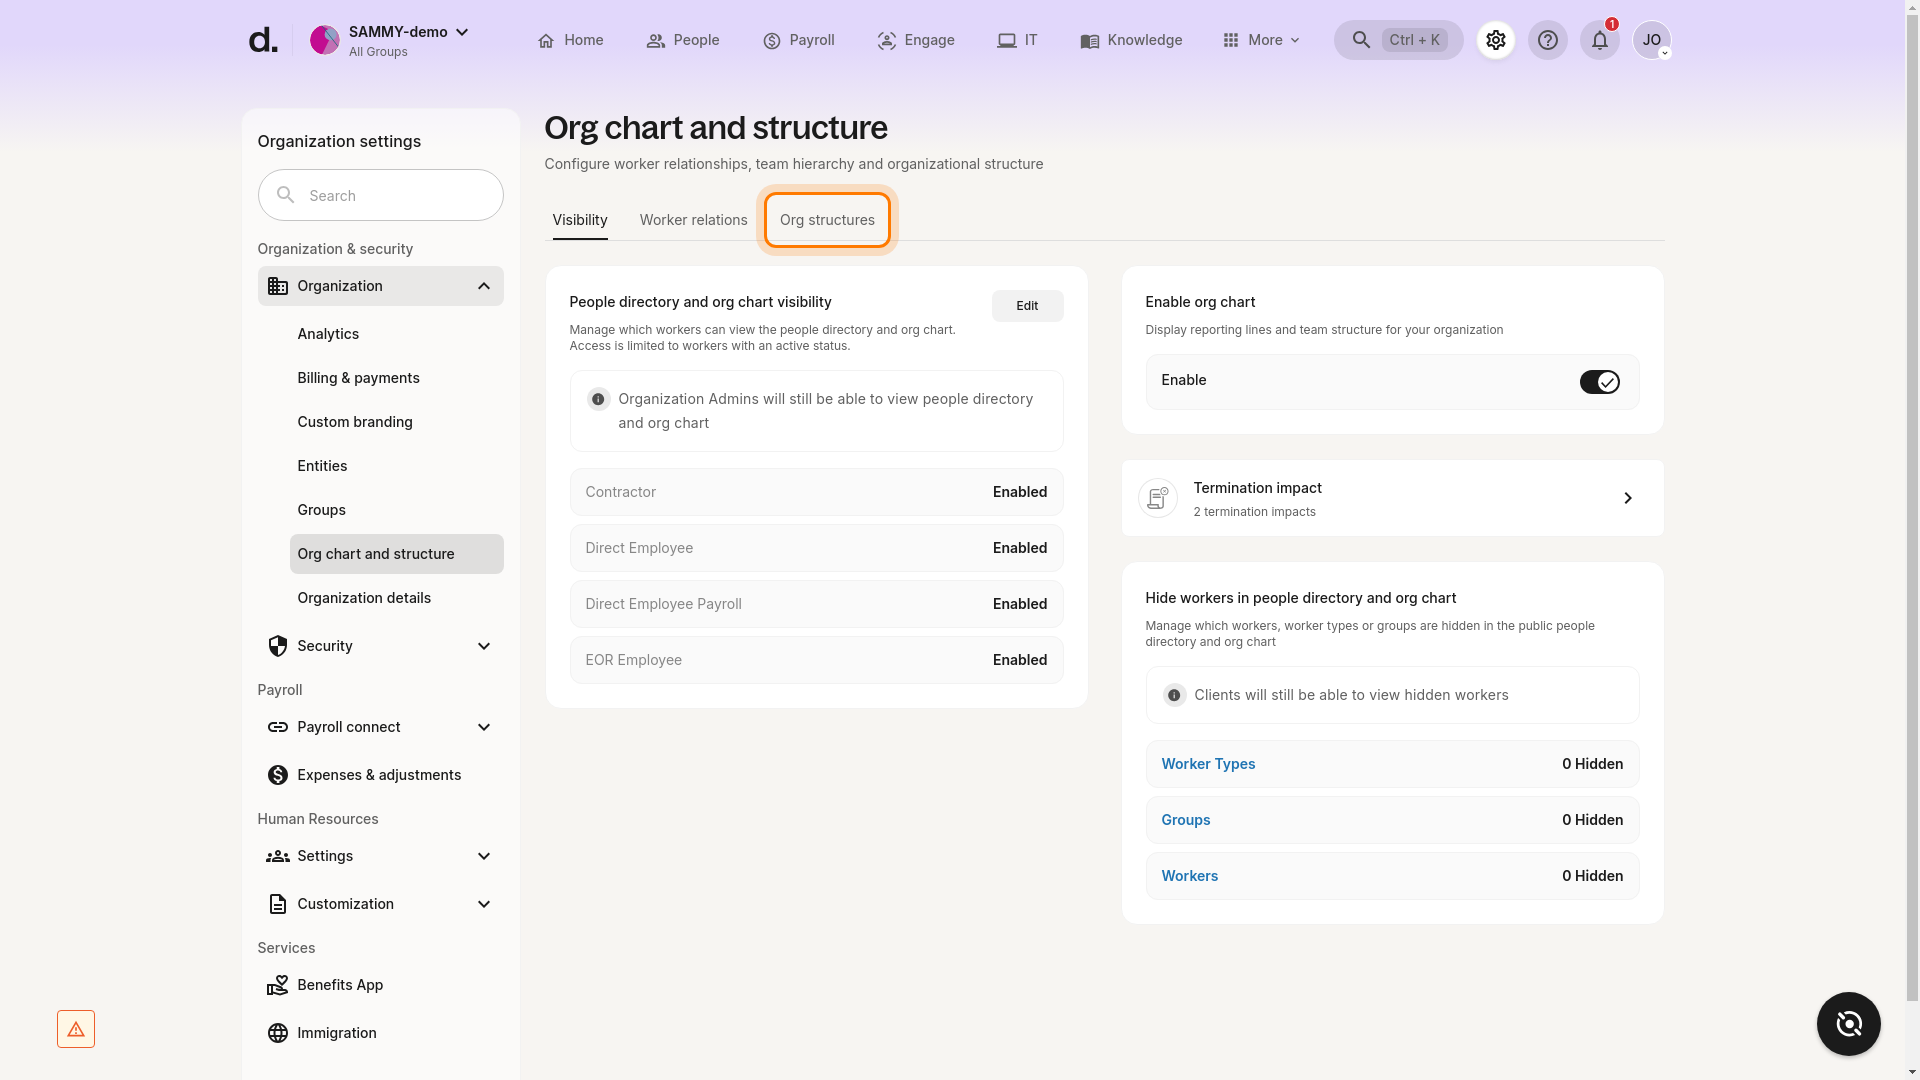This screenshot has height=1080, width=1920.
Task: Click '2 termination impacts' text
Action: coord(1254,512)
